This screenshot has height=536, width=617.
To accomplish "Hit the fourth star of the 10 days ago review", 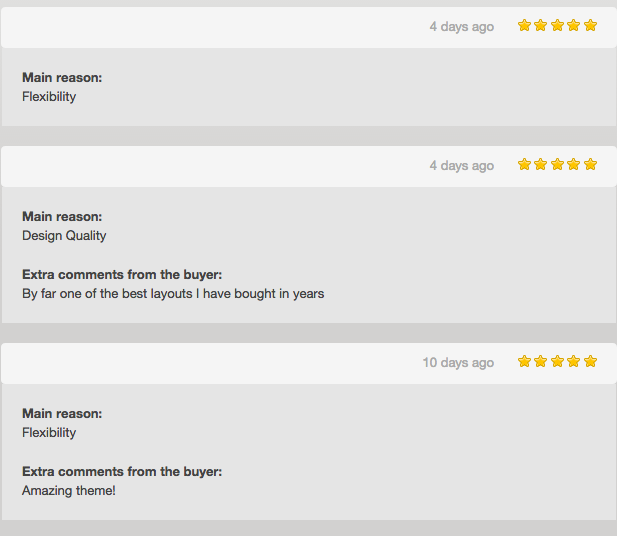I will click(574, 362).
